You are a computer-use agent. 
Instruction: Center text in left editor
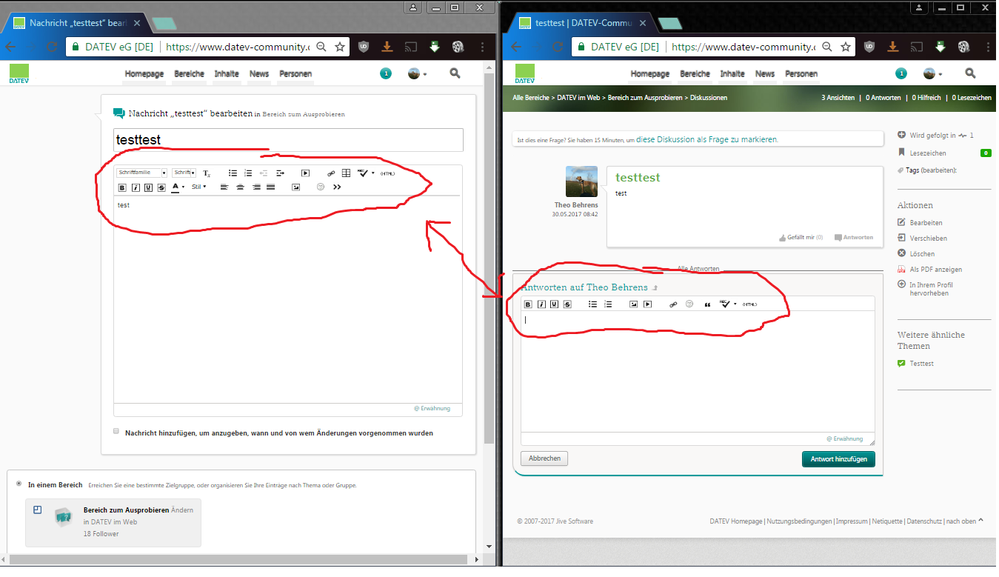click(x=240, y=187)
